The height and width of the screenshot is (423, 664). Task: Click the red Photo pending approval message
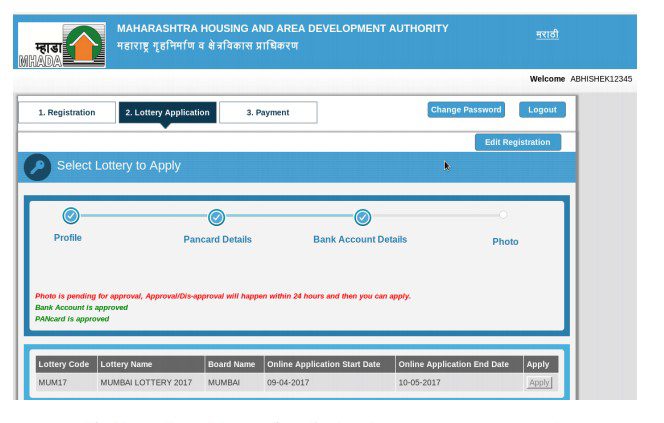223,296
